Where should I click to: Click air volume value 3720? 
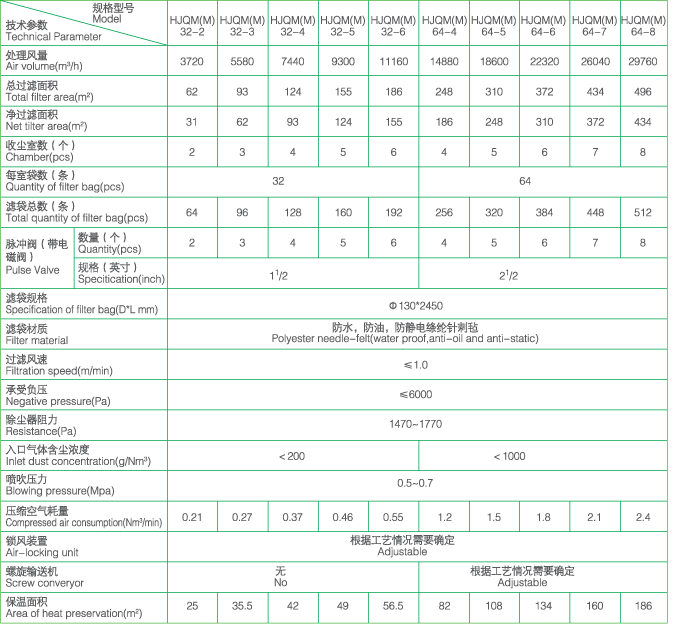click(192, 61)
